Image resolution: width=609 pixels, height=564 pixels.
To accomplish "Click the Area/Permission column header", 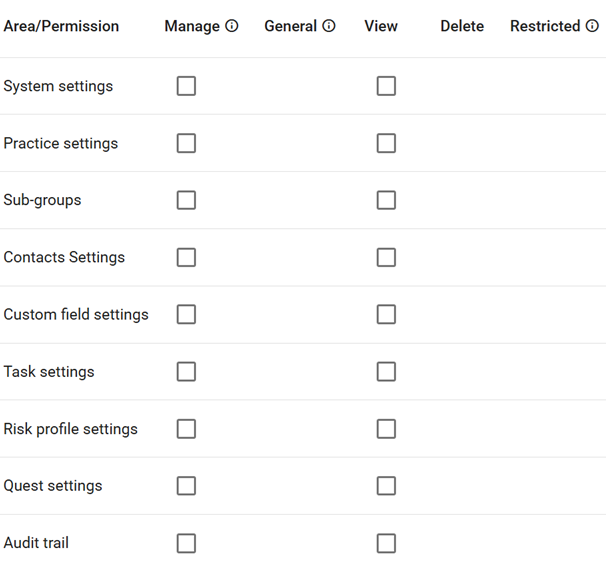I will 61,27.
